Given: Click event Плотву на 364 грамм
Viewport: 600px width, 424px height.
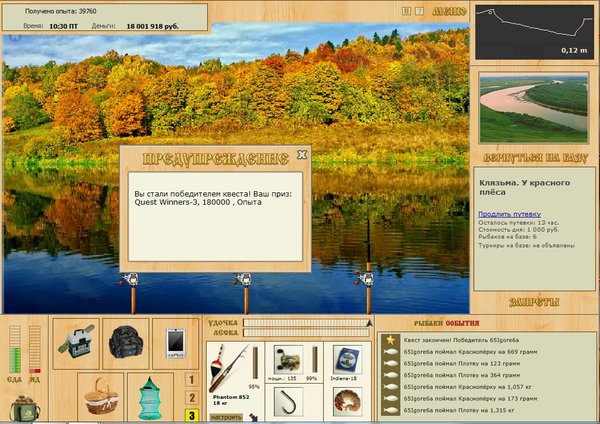Looking at the screenshot, I should pos(461,375).
